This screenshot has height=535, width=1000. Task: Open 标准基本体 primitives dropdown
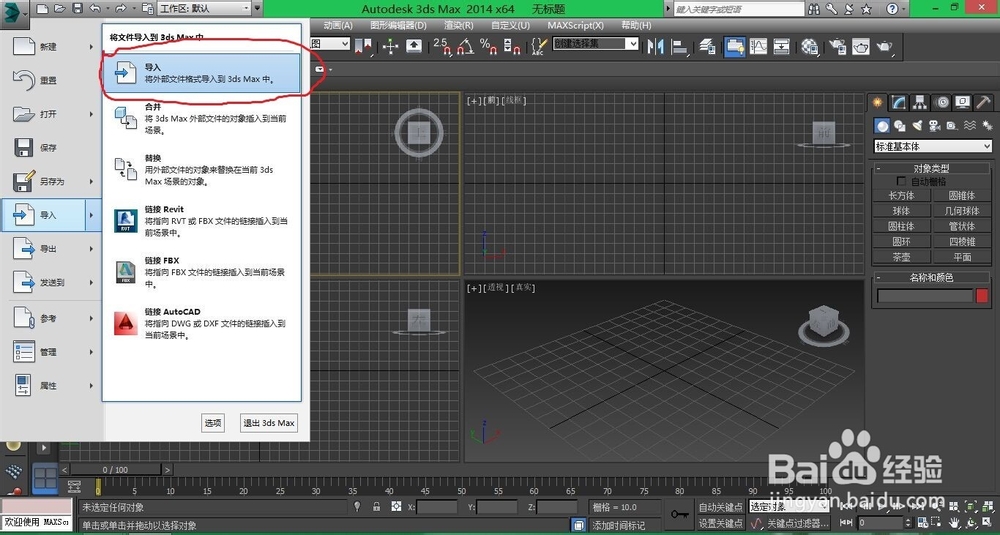(x=933, y=146)
